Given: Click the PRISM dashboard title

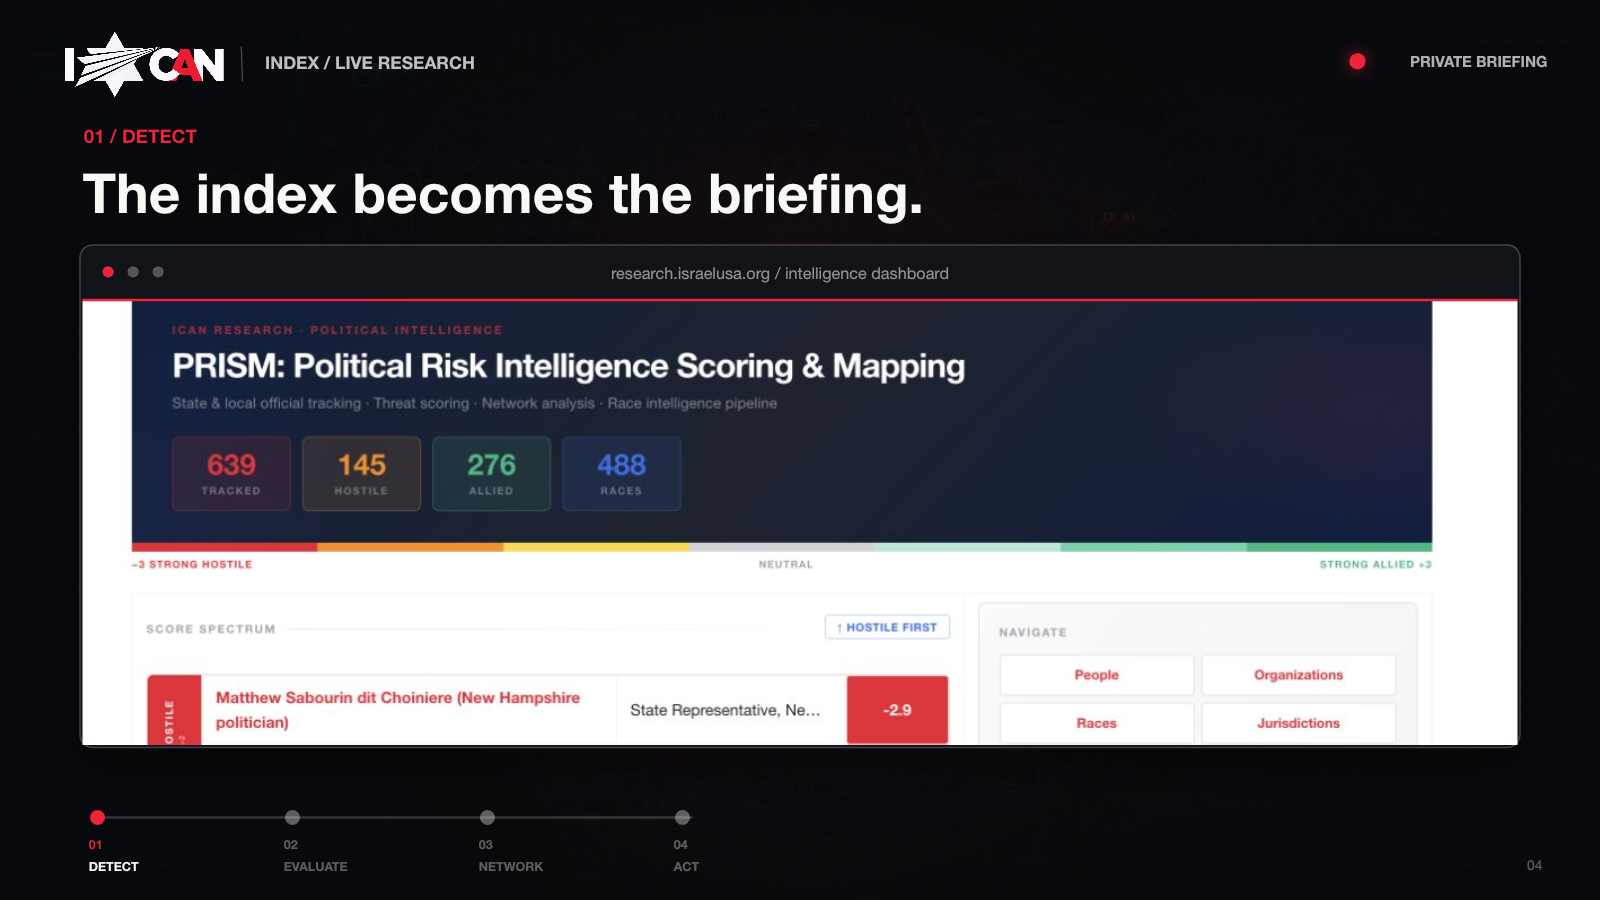Looking at the screenshot, I should 568,367.
